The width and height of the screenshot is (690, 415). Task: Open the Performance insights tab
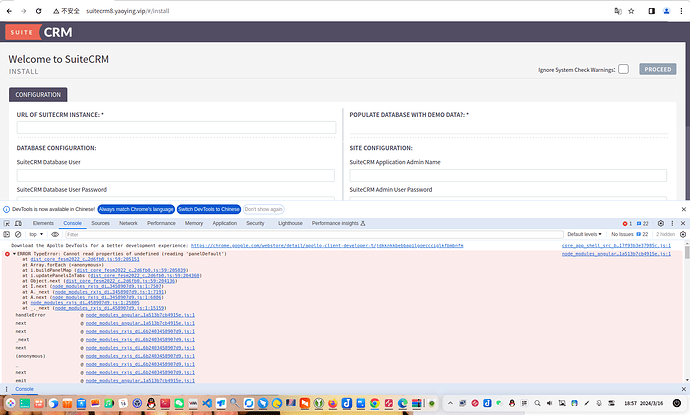click(x=338, y=224)
